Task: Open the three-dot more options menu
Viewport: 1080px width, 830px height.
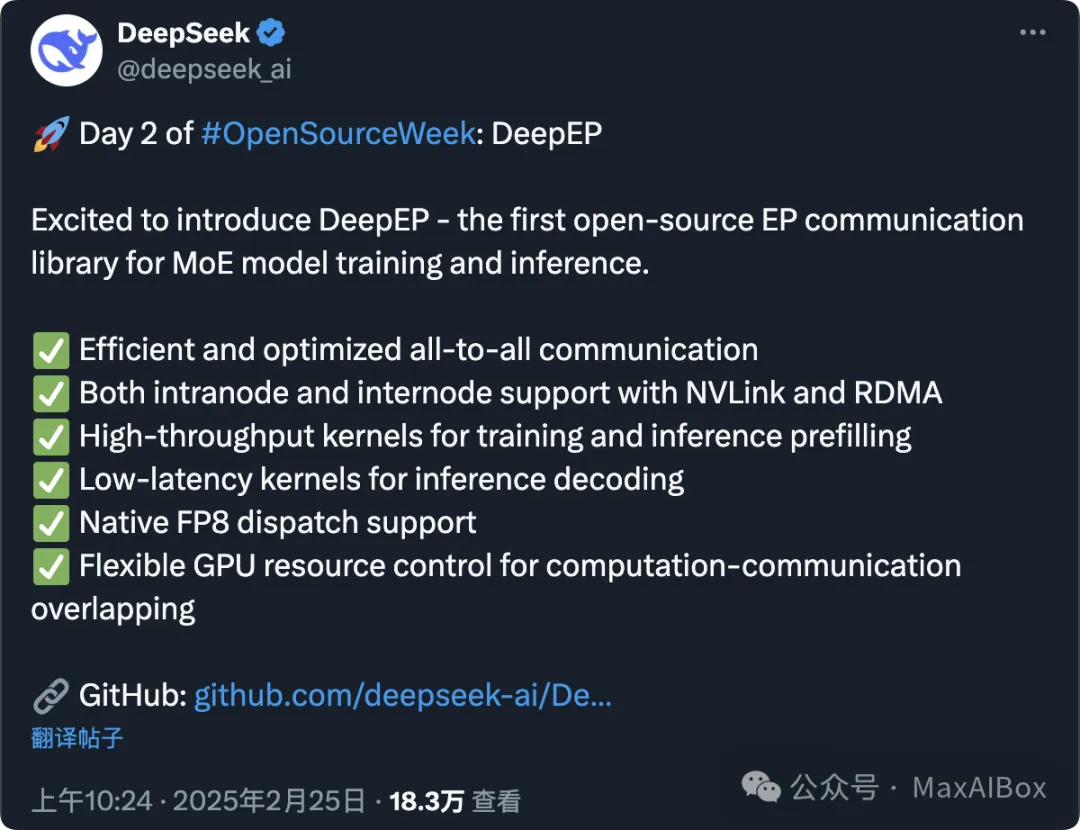Action: point(1032,33)
